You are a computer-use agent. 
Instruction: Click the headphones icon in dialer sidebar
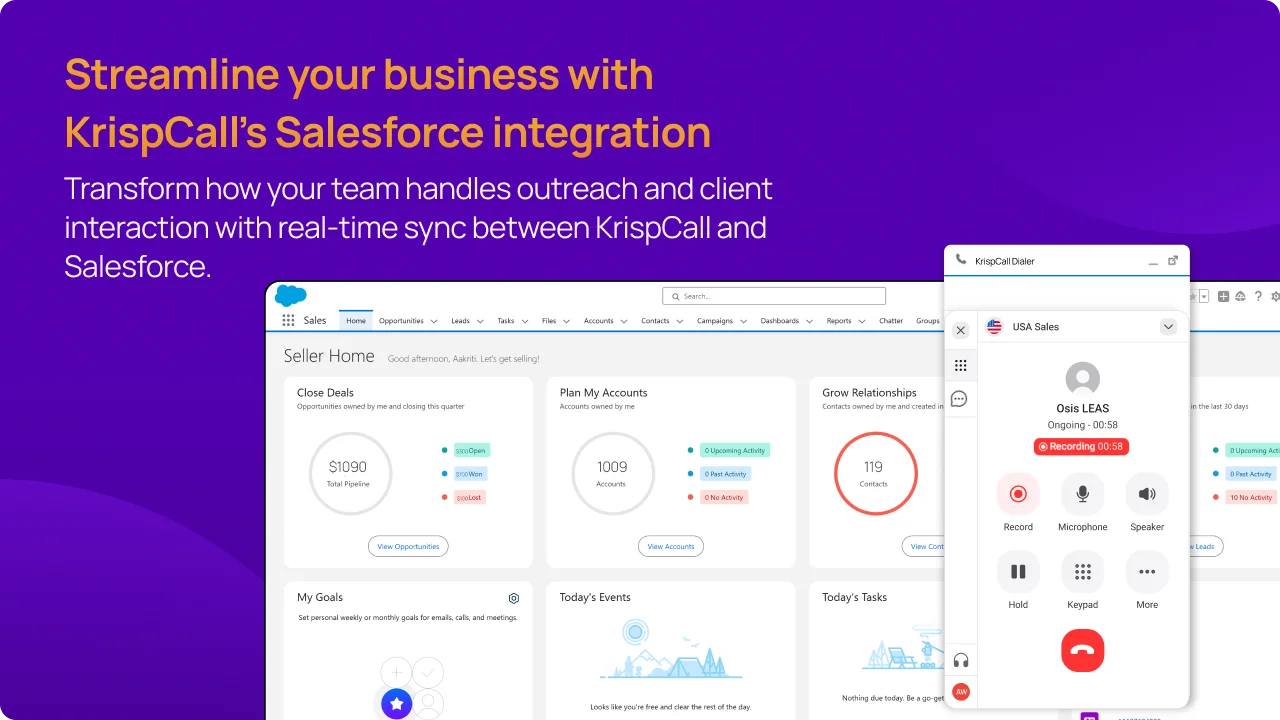tap(961, 660)
